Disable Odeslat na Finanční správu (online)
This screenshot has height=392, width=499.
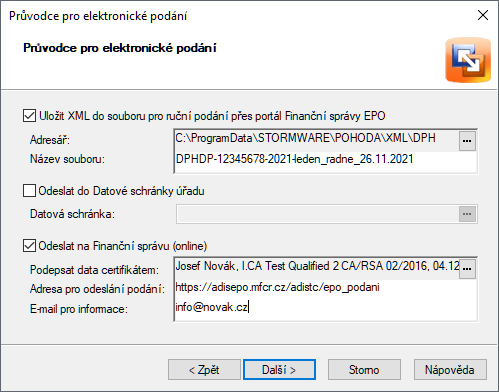pyautogui.click(x=29, y=246)
